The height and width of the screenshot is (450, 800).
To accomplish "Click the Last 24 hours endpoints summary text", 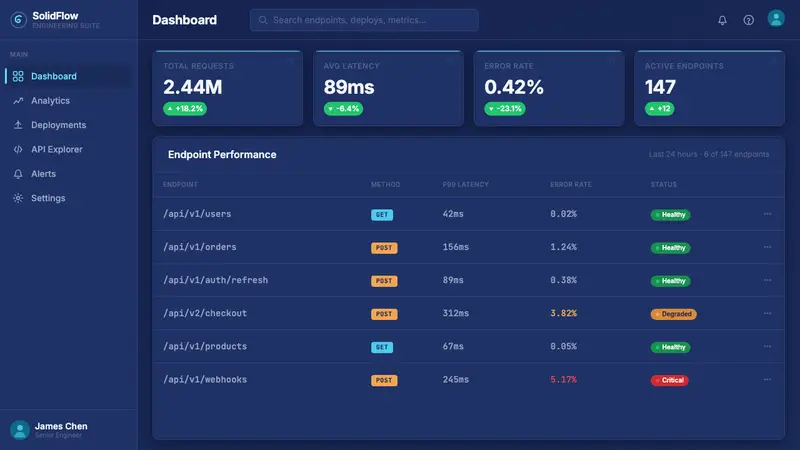I will pos(709,154).
